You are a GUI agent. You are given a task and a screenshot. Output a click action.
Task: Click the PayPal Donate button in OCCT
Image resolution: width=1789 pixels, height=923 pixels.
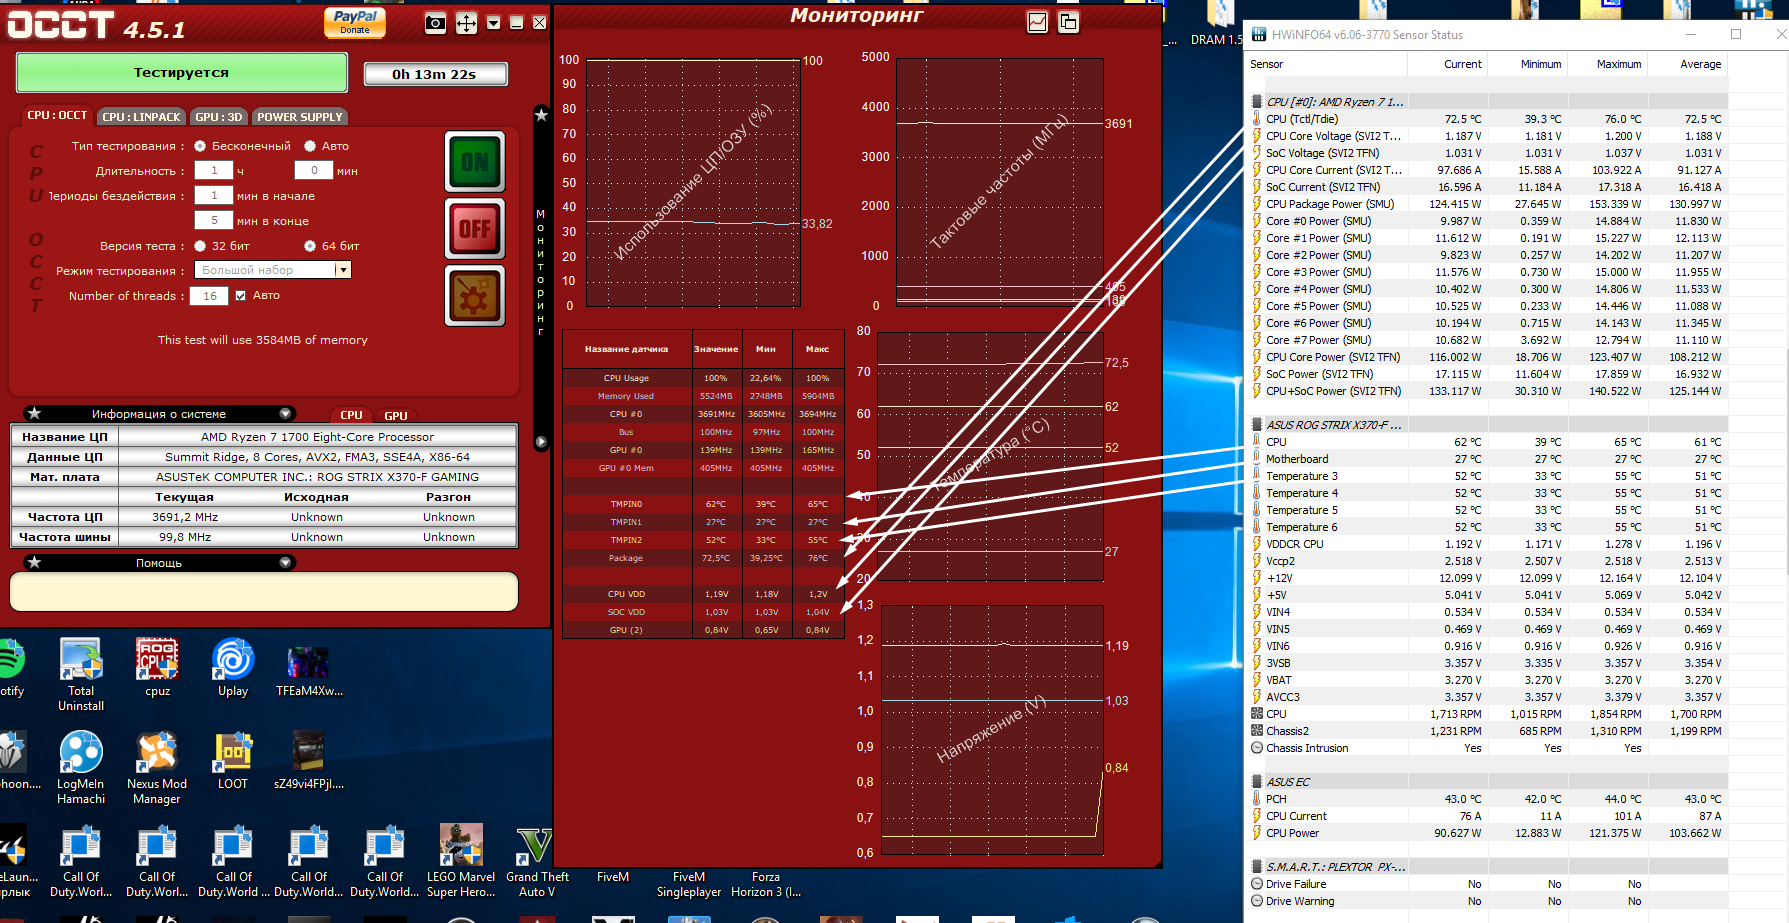(355, 22)
